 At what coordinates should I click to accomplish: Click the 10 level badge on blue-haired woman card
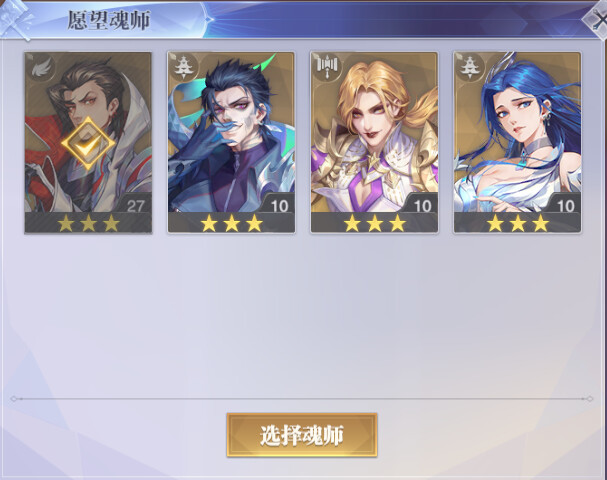[565, 206]
